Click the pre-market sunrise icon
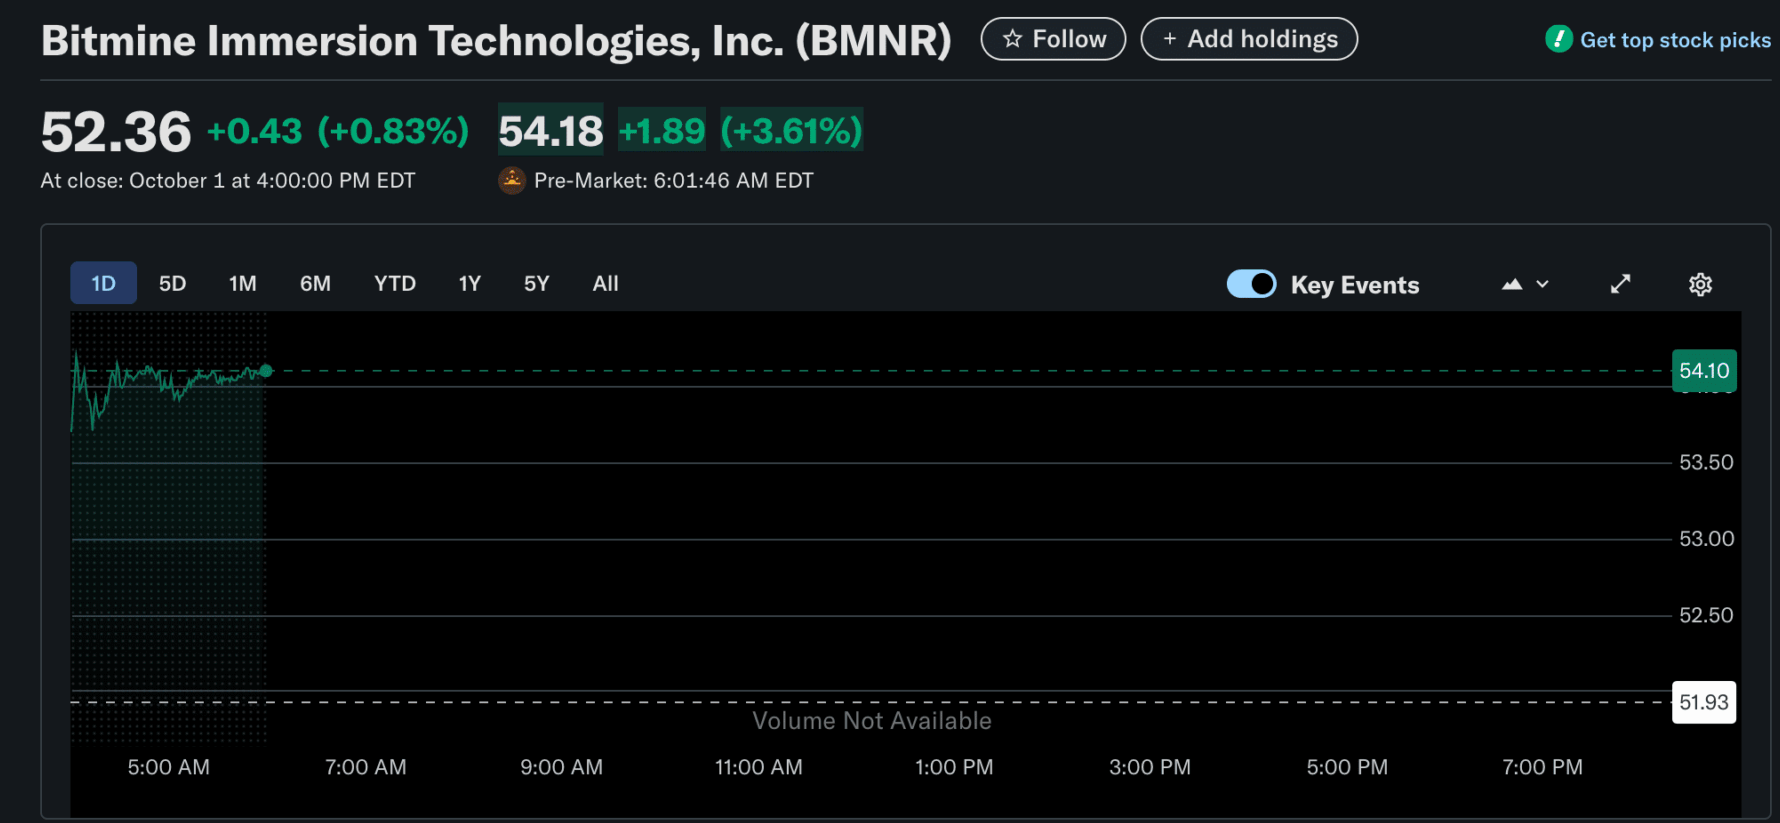Screen dimensions: 1780x823 point(512,181)
